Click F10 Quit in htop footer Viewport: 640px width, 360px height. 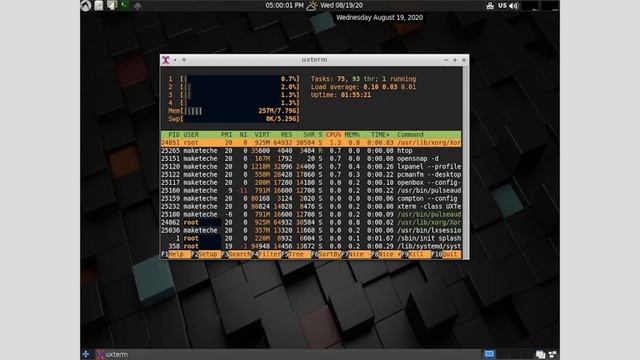click(446, 254)
